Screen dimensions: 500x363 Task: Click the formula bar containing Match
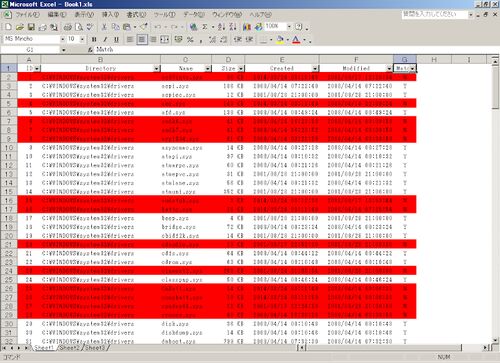point(297,50)
